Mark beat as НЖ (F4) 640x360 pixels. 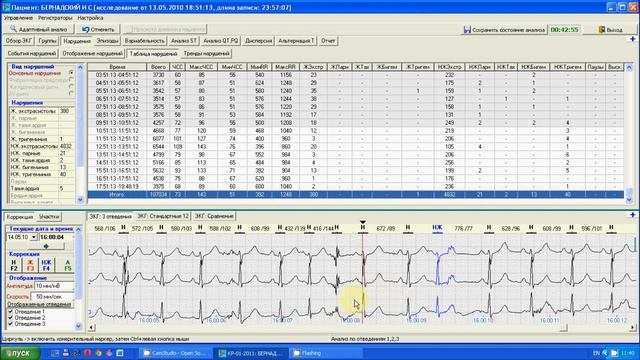[46, 265]
